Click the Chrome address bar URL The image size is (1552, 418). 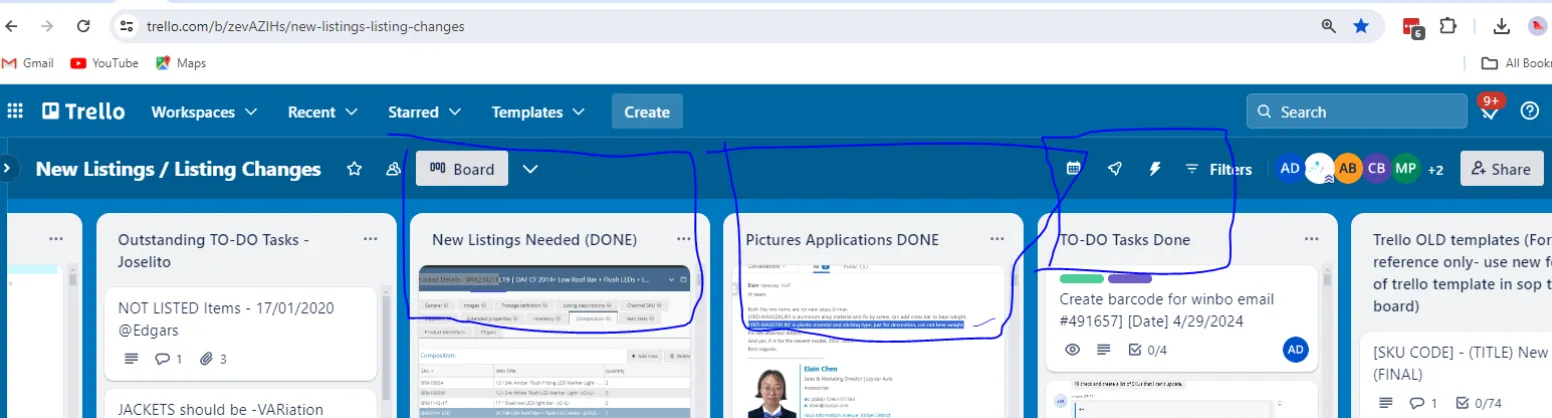[x=305, y=27]
